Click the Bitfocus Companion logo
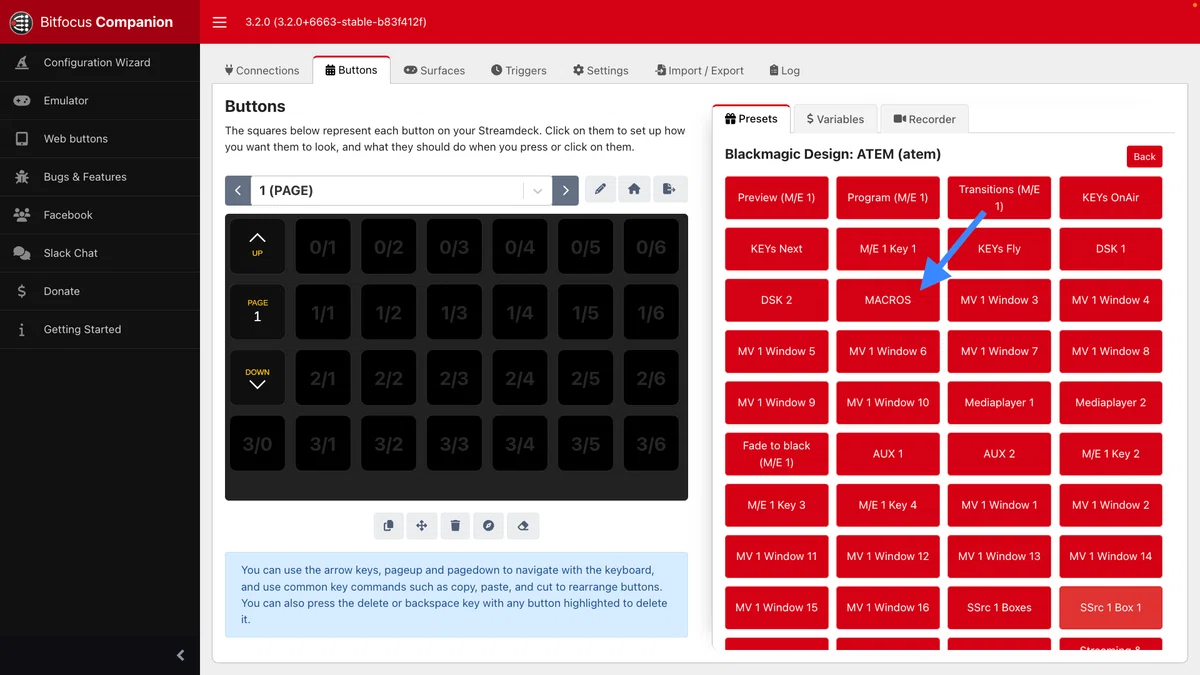Screen dimensions: 1200x675 [91, 22]
